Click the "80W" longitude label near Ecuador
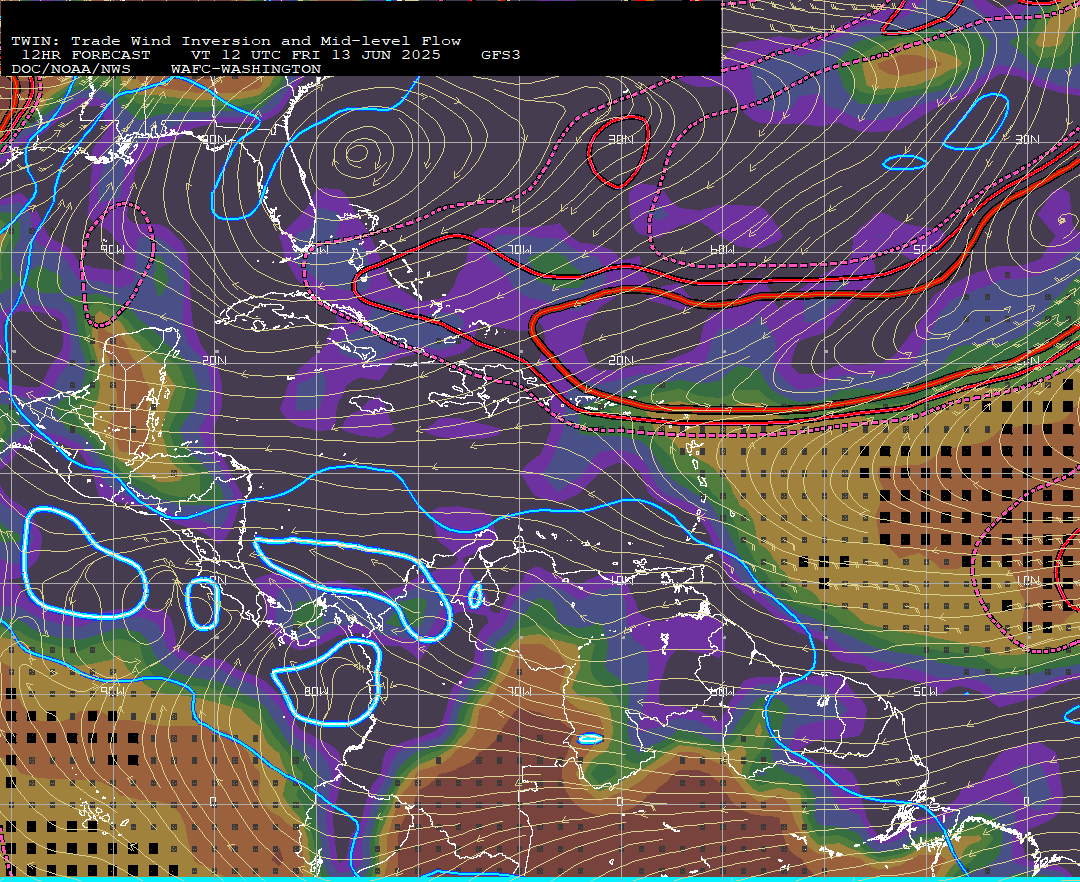 [316, 691]
